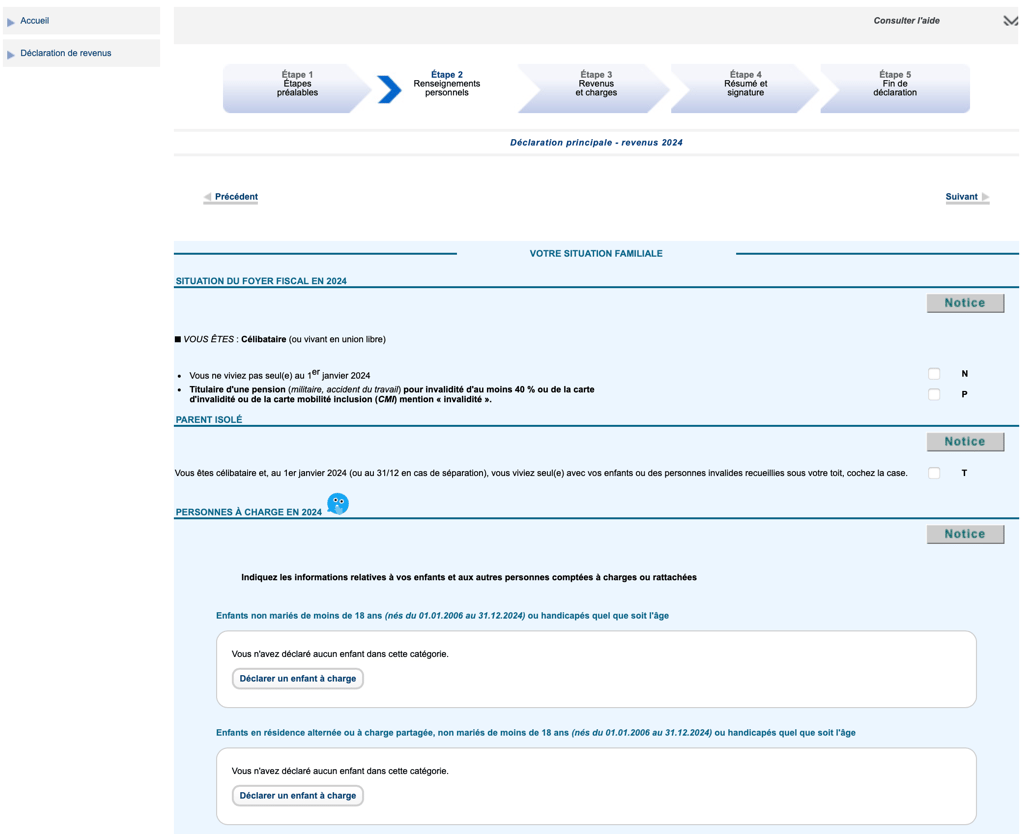Viewport: 1024px width, 834px height.
Task: Open Notice for Parent isolé section
Action: tap(965, 441)
